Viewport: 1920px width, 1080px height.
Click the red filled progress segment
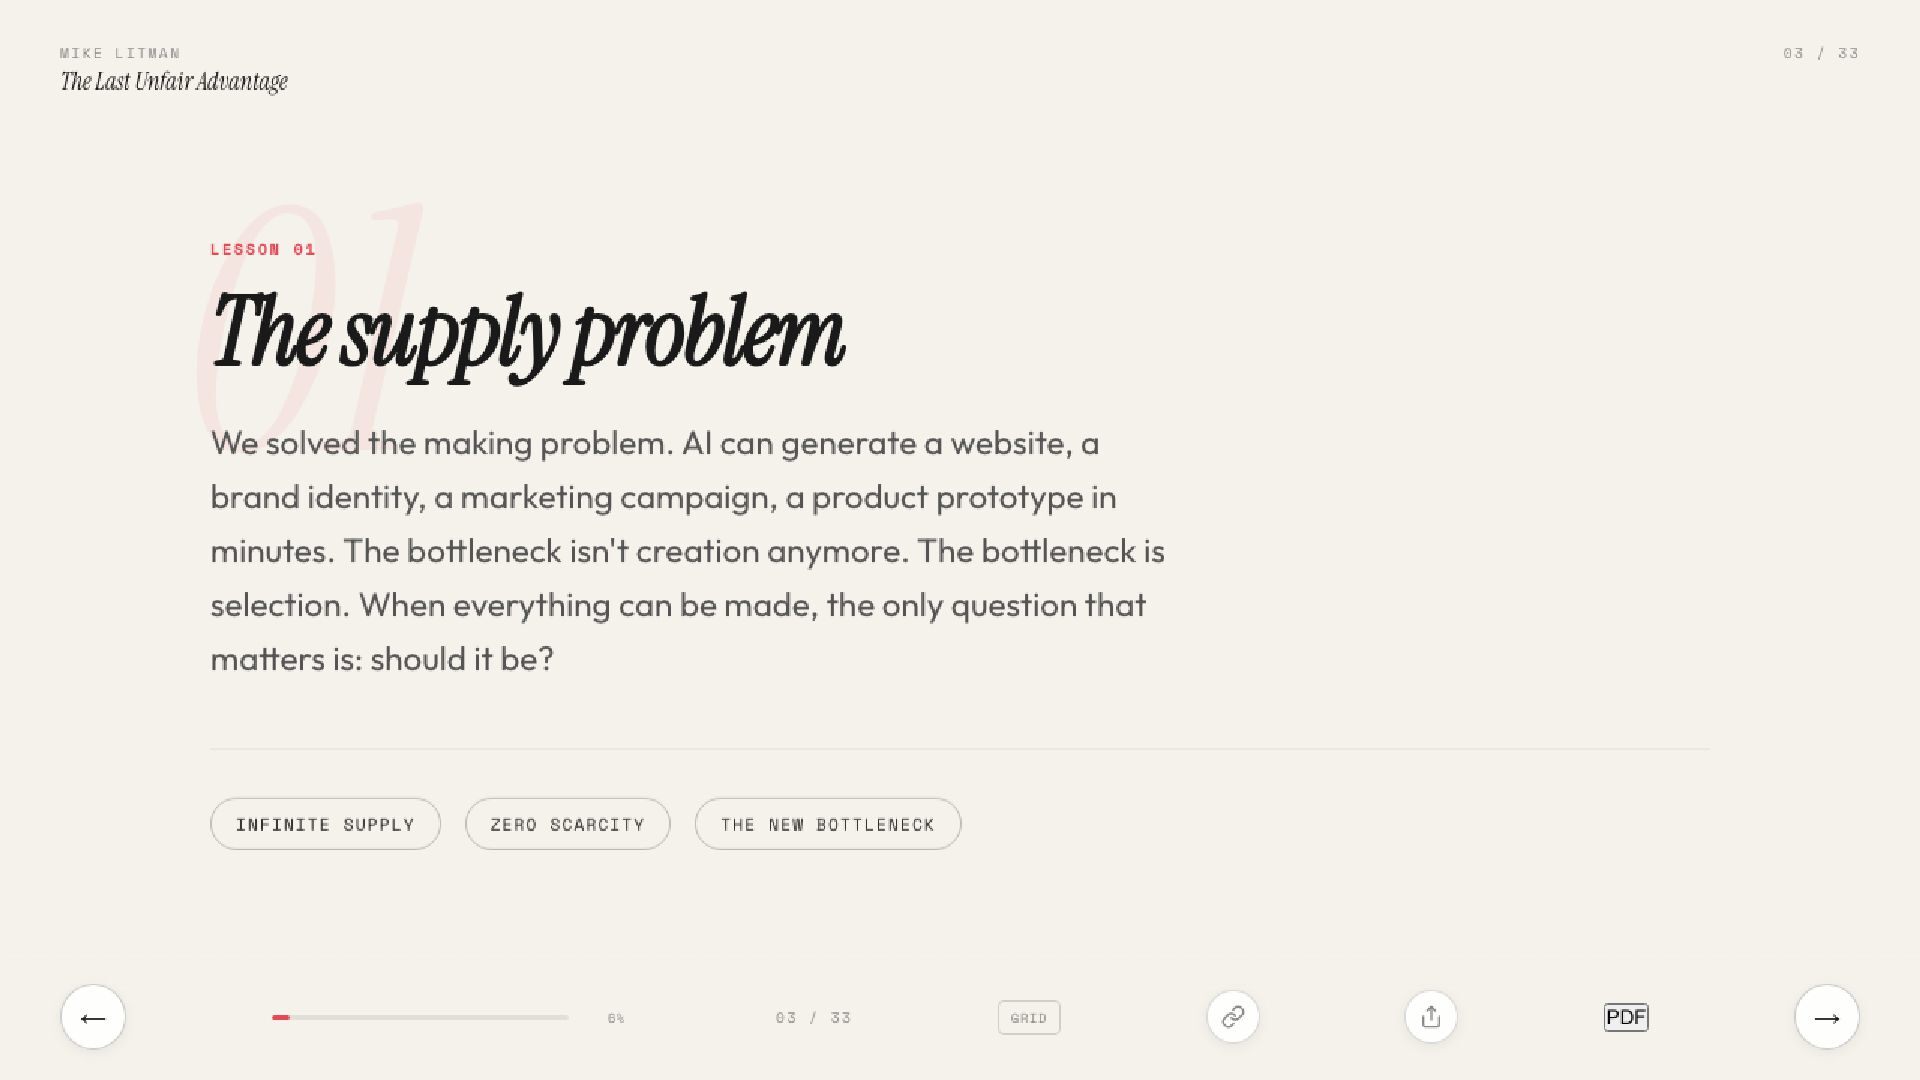point(281,1017)
